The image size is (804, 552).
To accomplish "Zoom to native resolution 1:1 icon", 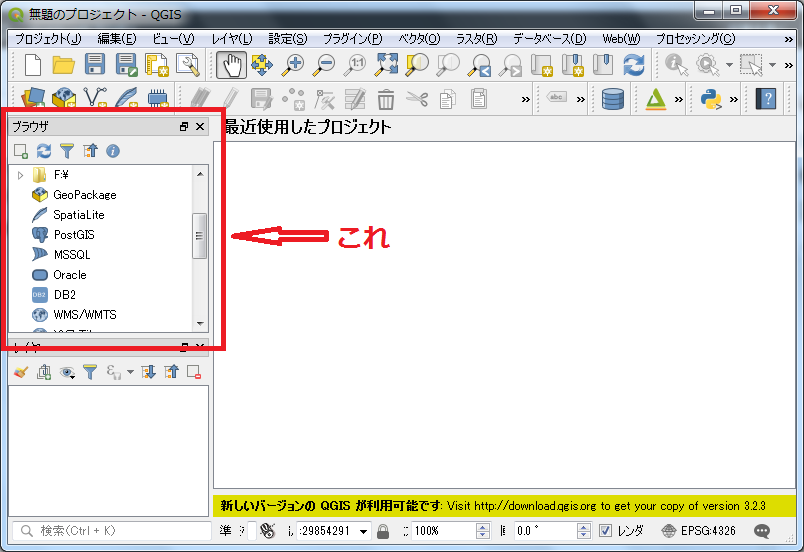I will tap(355, 65).
